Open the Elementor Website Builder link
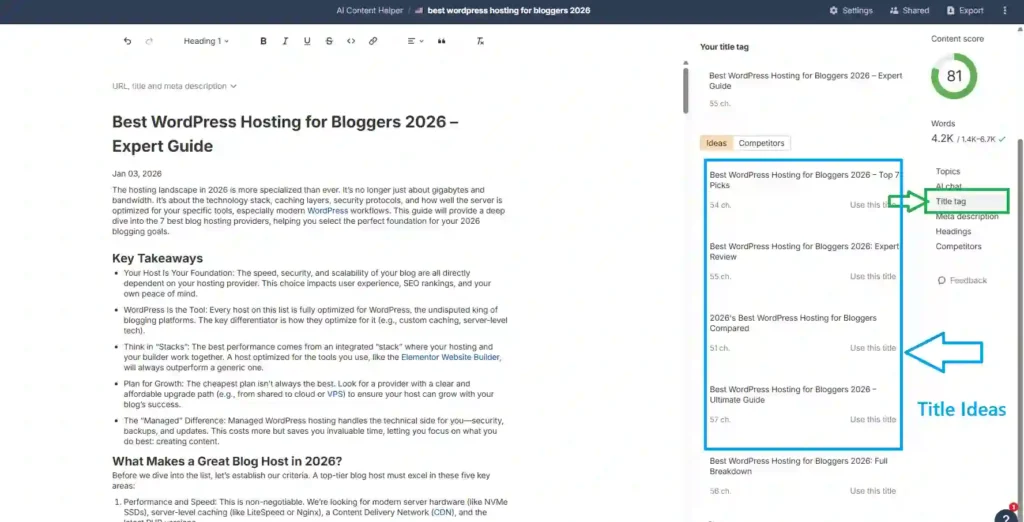Screen dimensions: 1024x522 click(451, 357)
